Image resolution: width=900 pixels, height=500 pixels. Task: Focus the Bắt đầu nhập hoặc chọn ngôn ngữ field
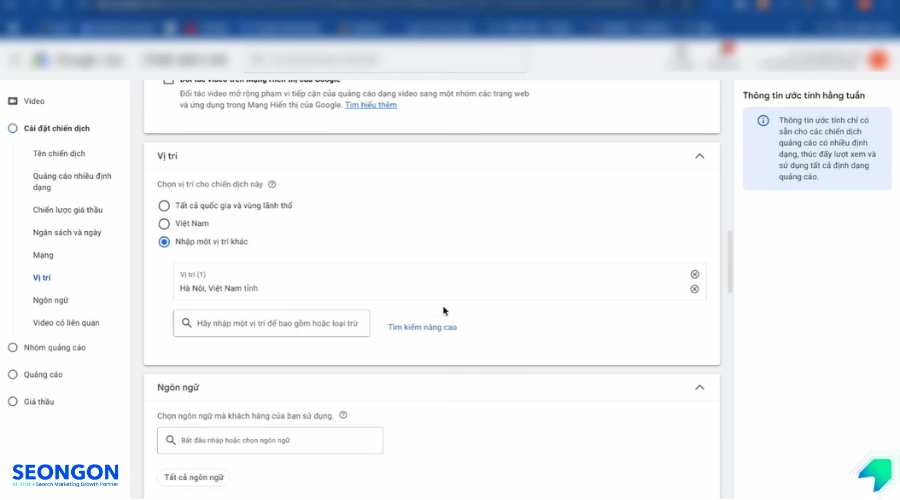[x=270, y=440]
